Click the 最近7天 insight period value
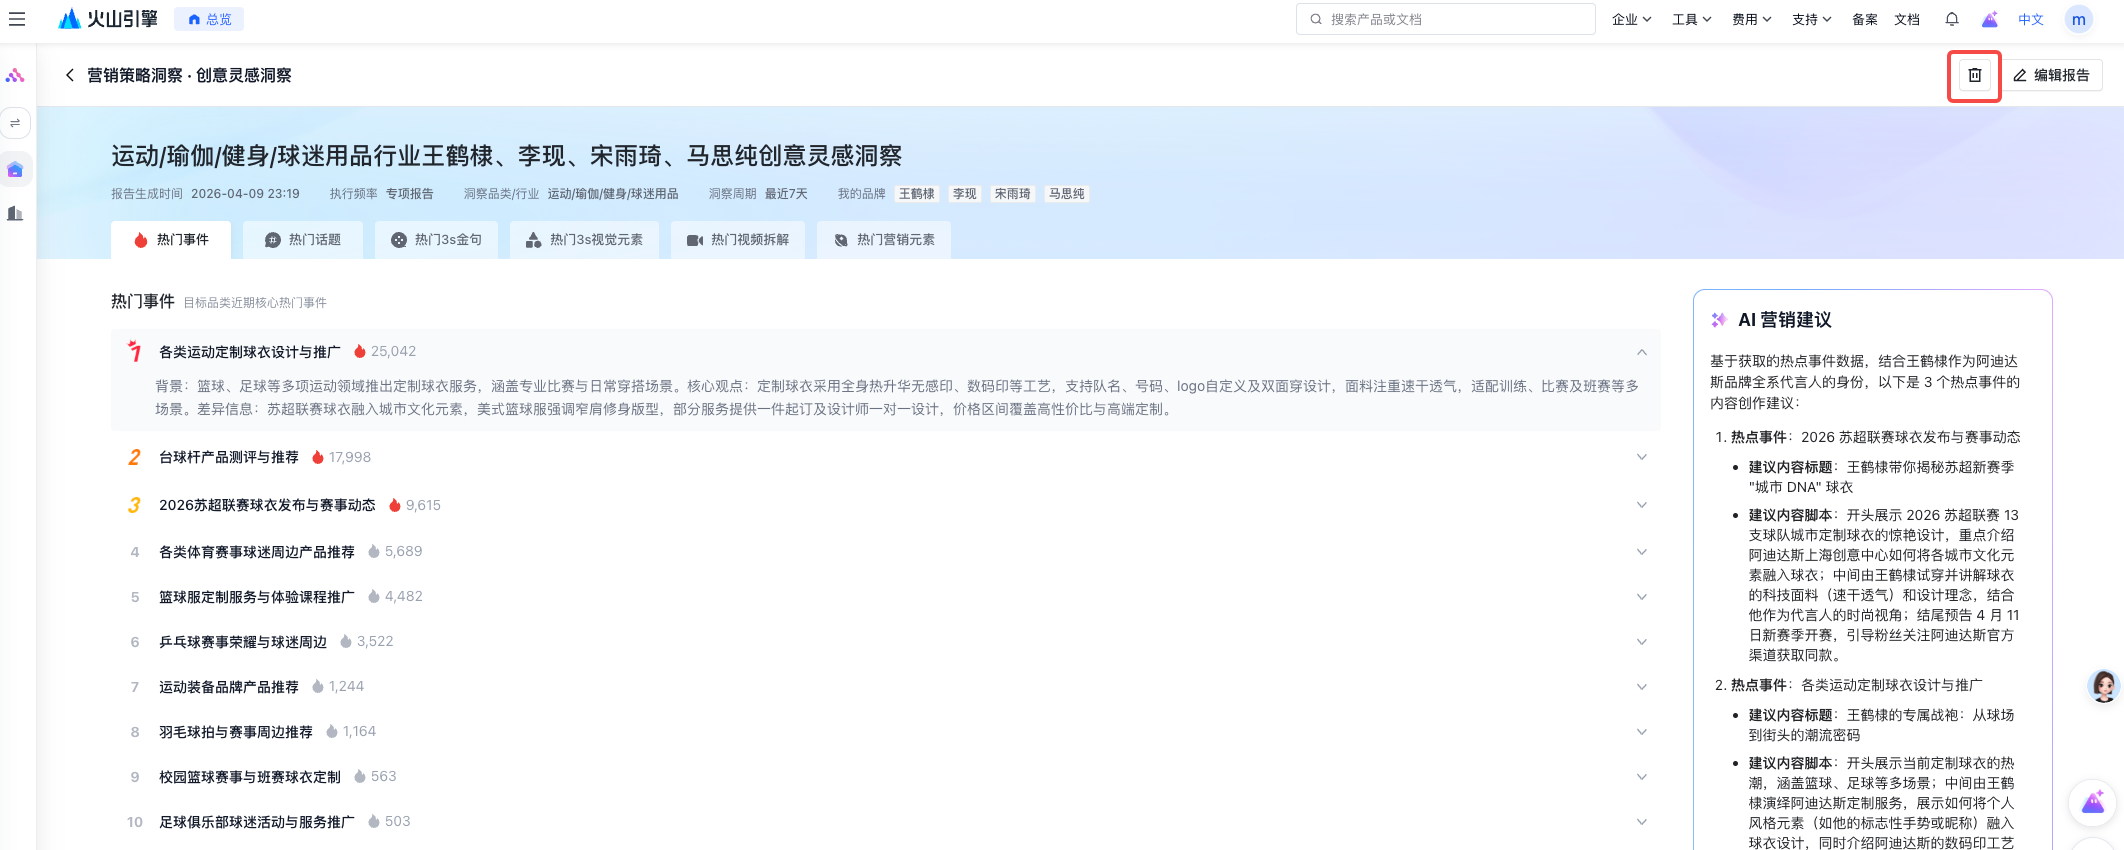Viewport: 2124px width, 850px height. click(x=786, y=194)
